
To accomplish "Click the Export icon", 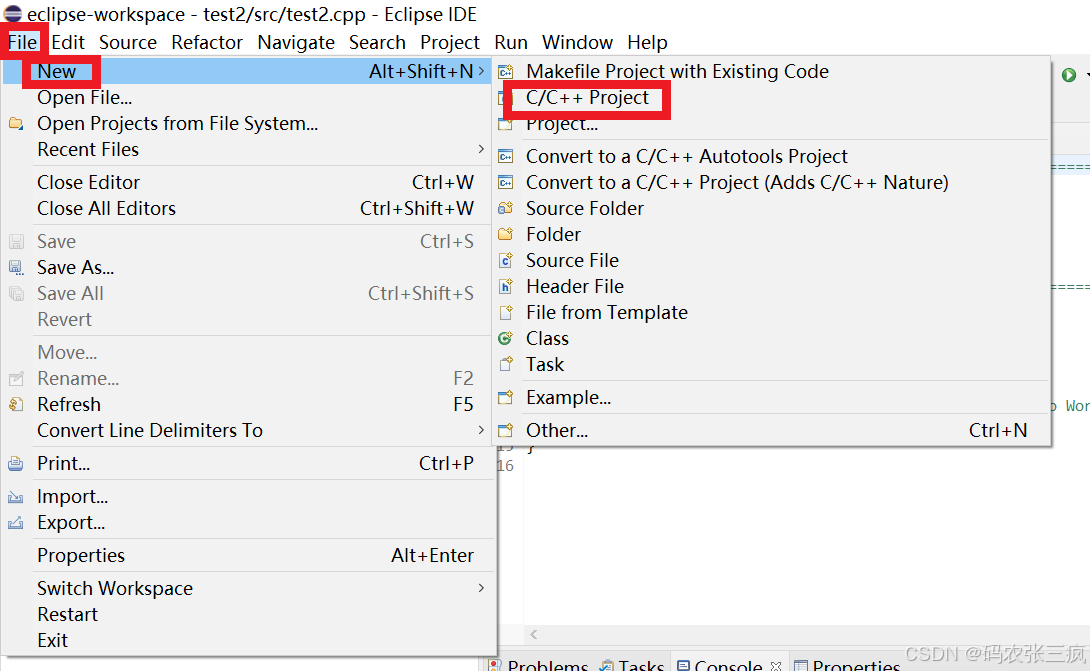I will pyautogui.click(x=16, y=523).
